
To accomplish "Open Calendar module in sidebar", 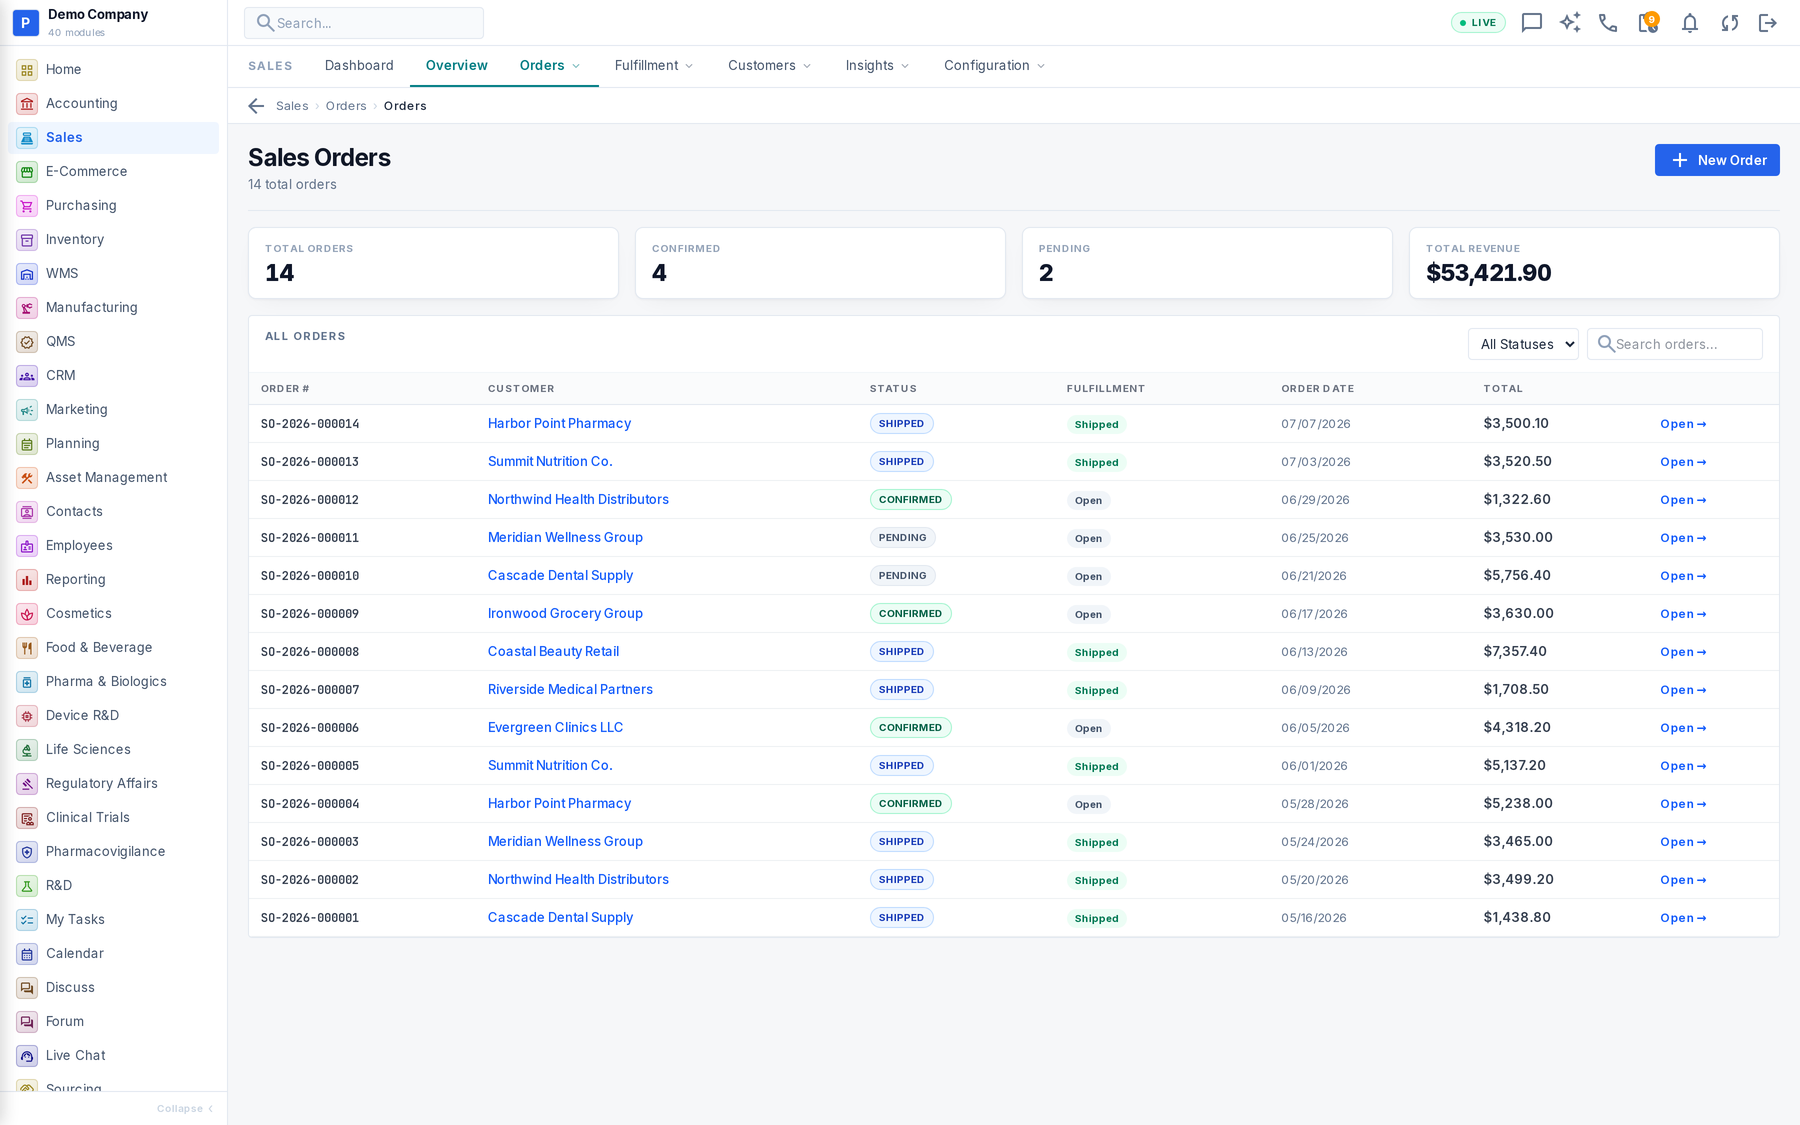I will pos(113,953).
